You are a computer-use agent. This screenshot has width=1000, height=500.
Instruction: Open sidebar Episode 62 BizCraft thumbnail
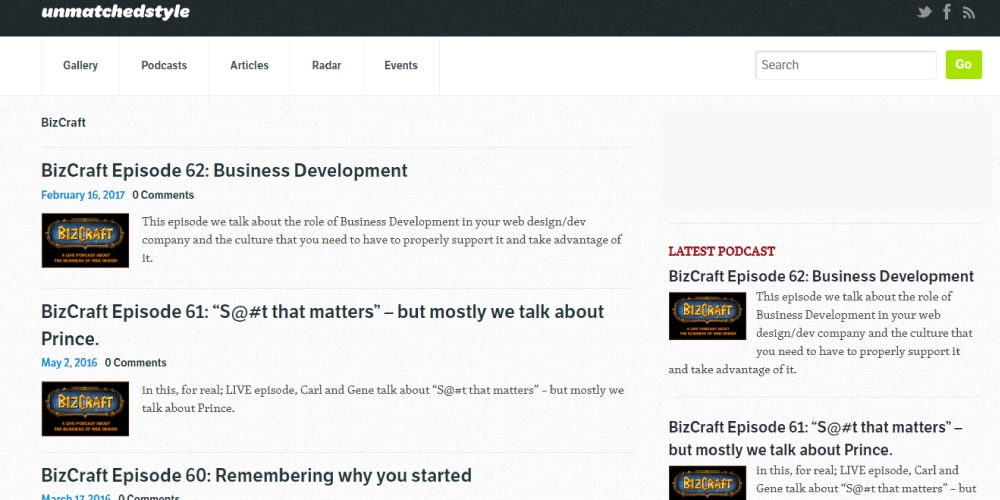click(x=707, y=316)
